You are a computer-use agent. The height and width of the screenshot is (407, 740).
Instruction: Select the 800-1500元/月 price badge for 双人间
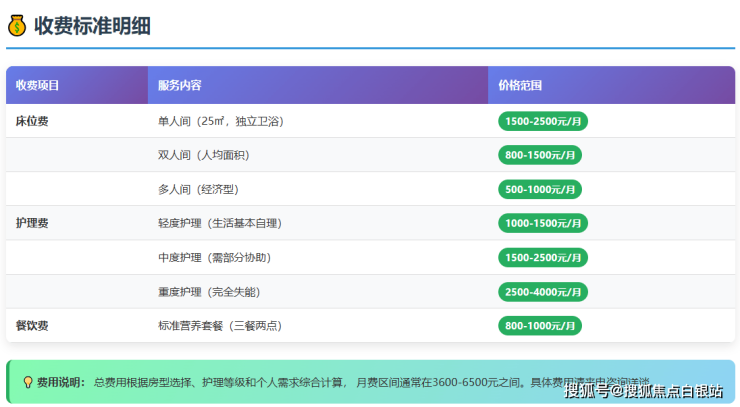coord(540,155)
